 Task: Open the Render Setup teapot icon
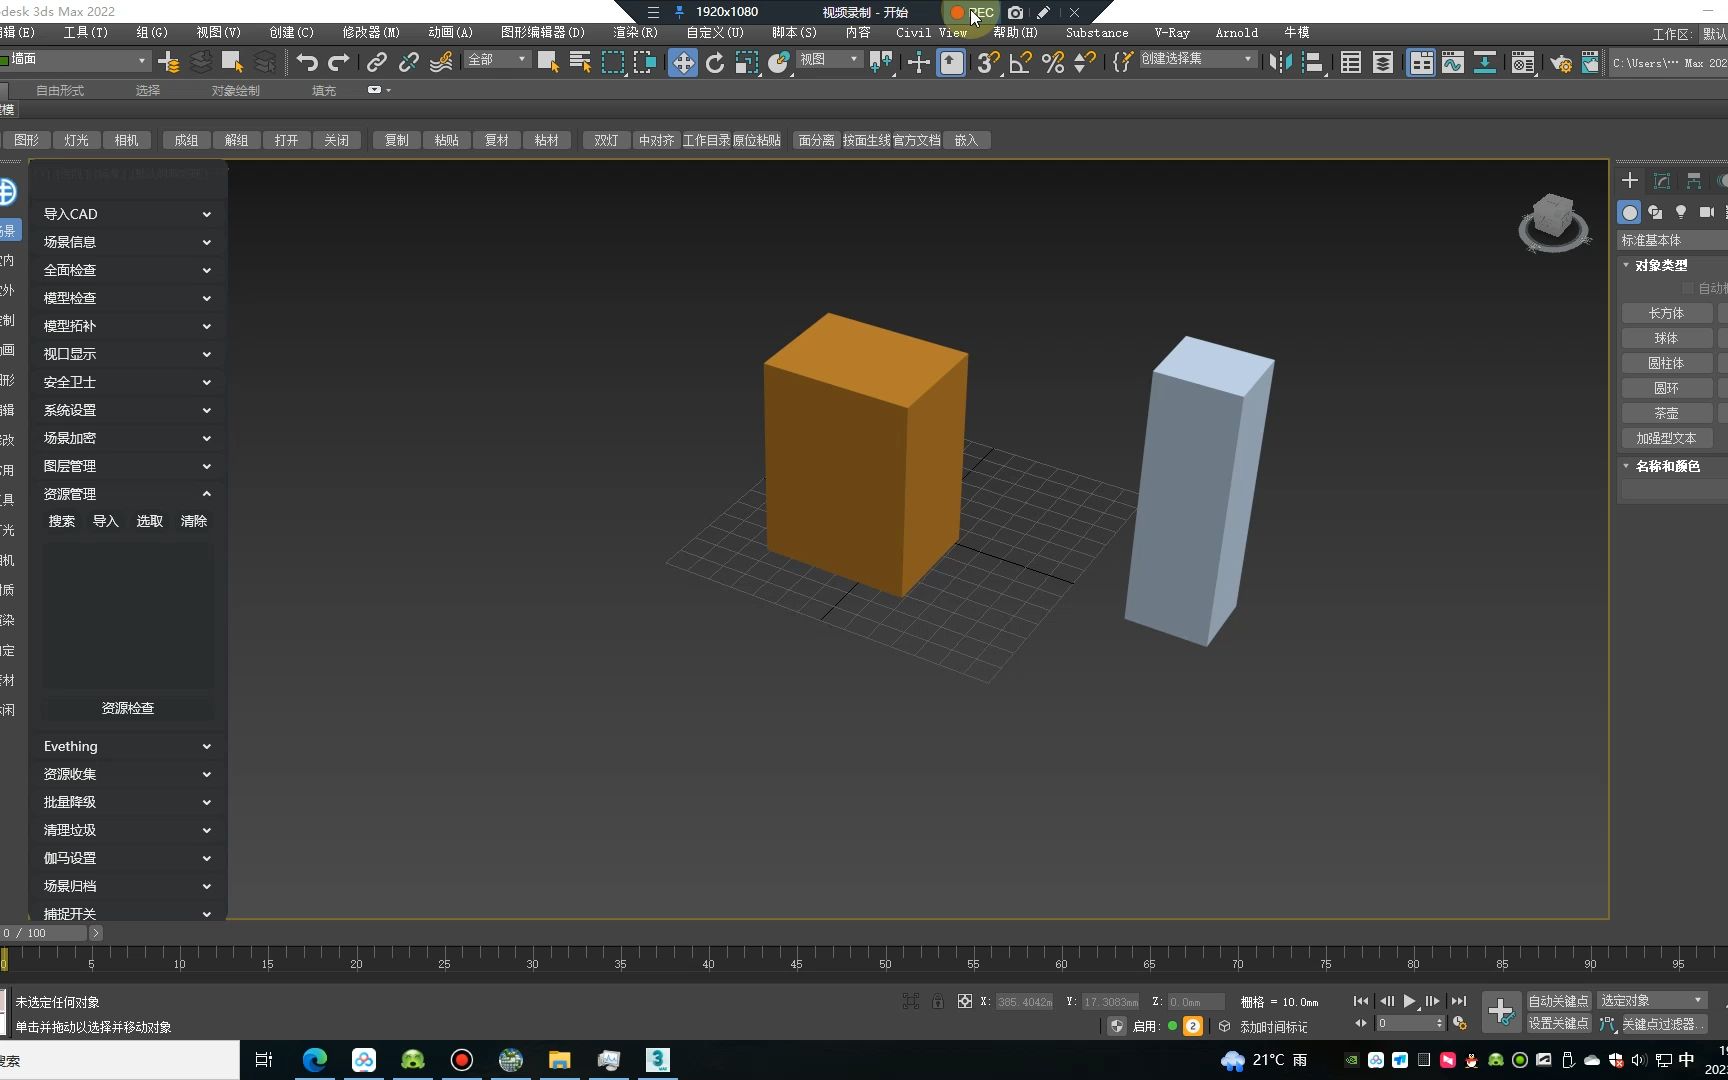tap(1559, 63)
